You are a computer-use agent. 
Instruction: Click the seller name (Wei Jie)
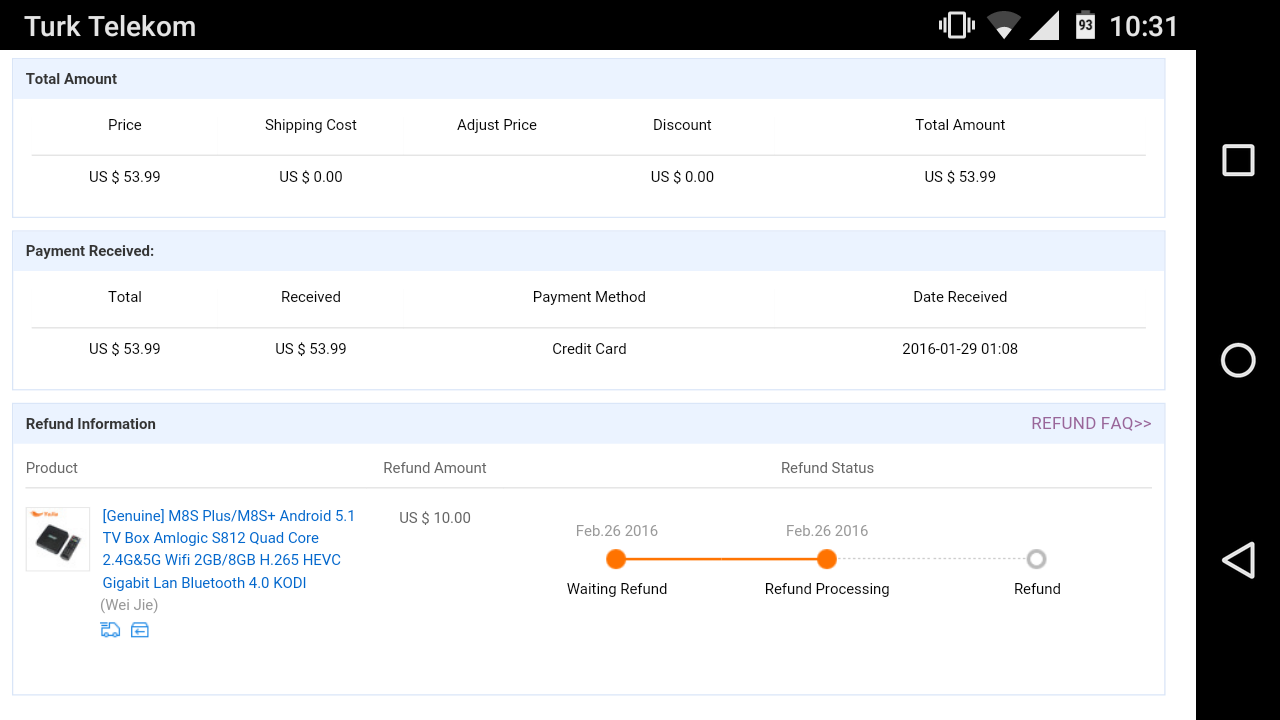pos(129,605)
